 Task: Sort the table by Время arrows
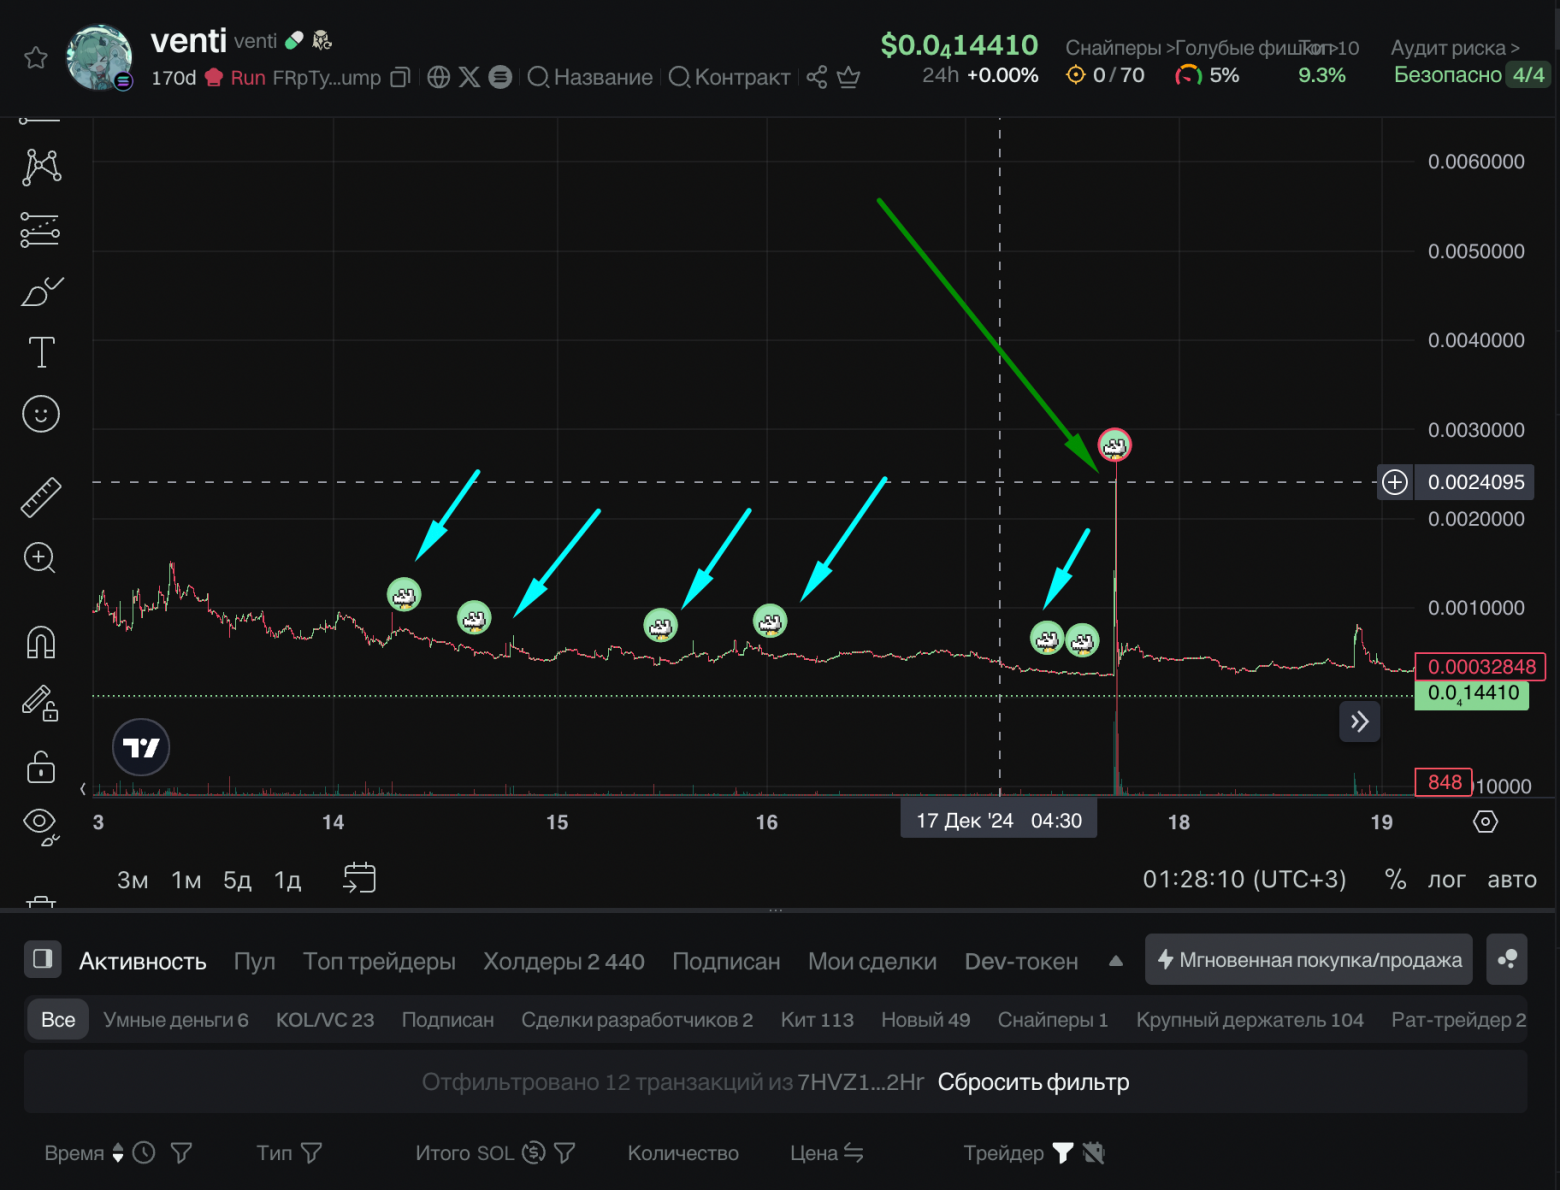(x=118, y=1153)
